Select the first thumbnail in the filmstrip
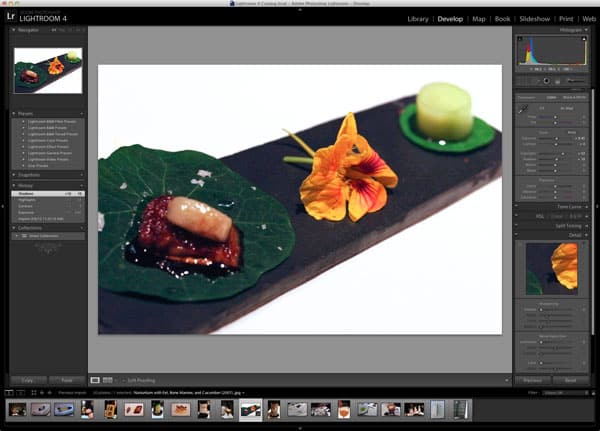Image resolution: width=600 pixels, height=431 pixels. pos(17,409)
